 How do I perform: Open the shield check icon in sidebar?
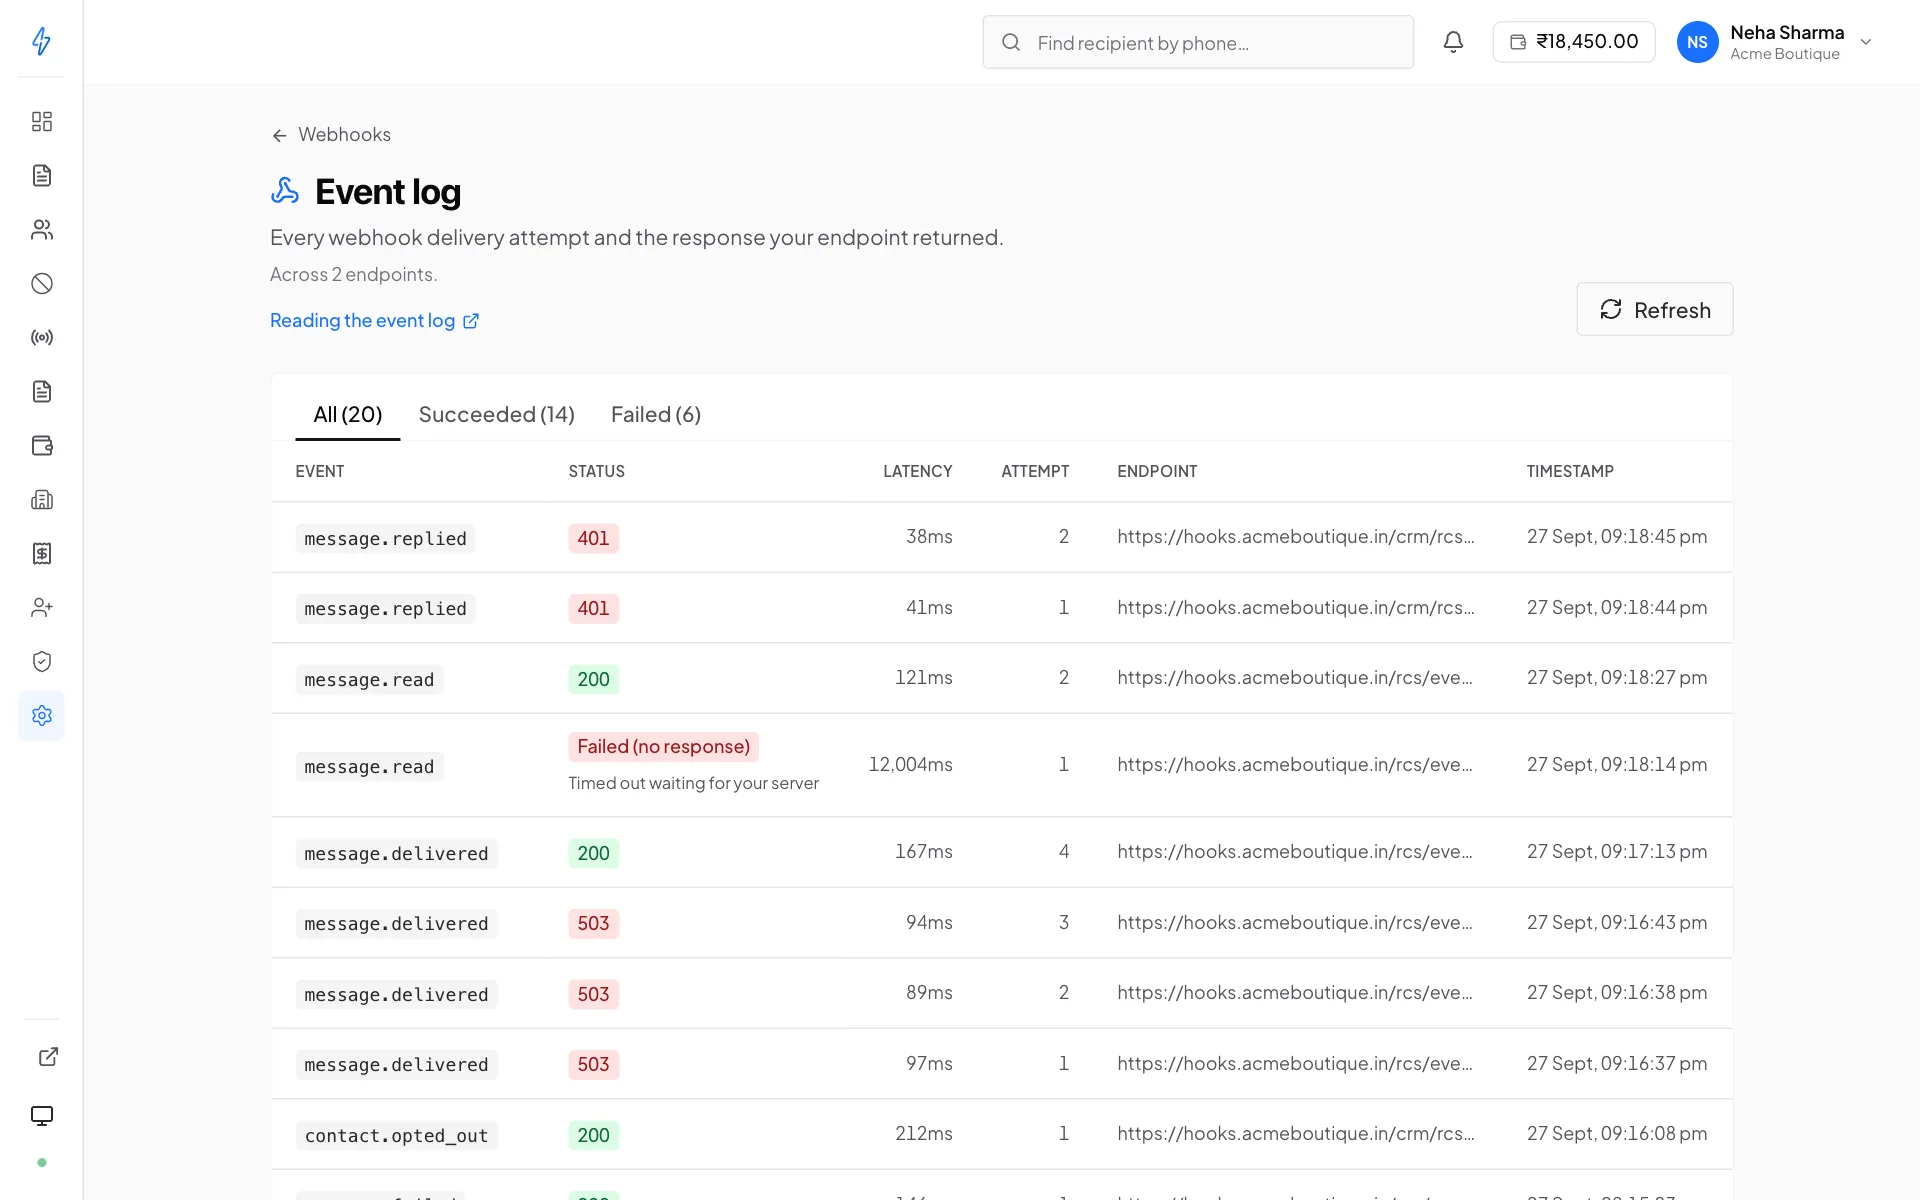(x=41, y=661)
